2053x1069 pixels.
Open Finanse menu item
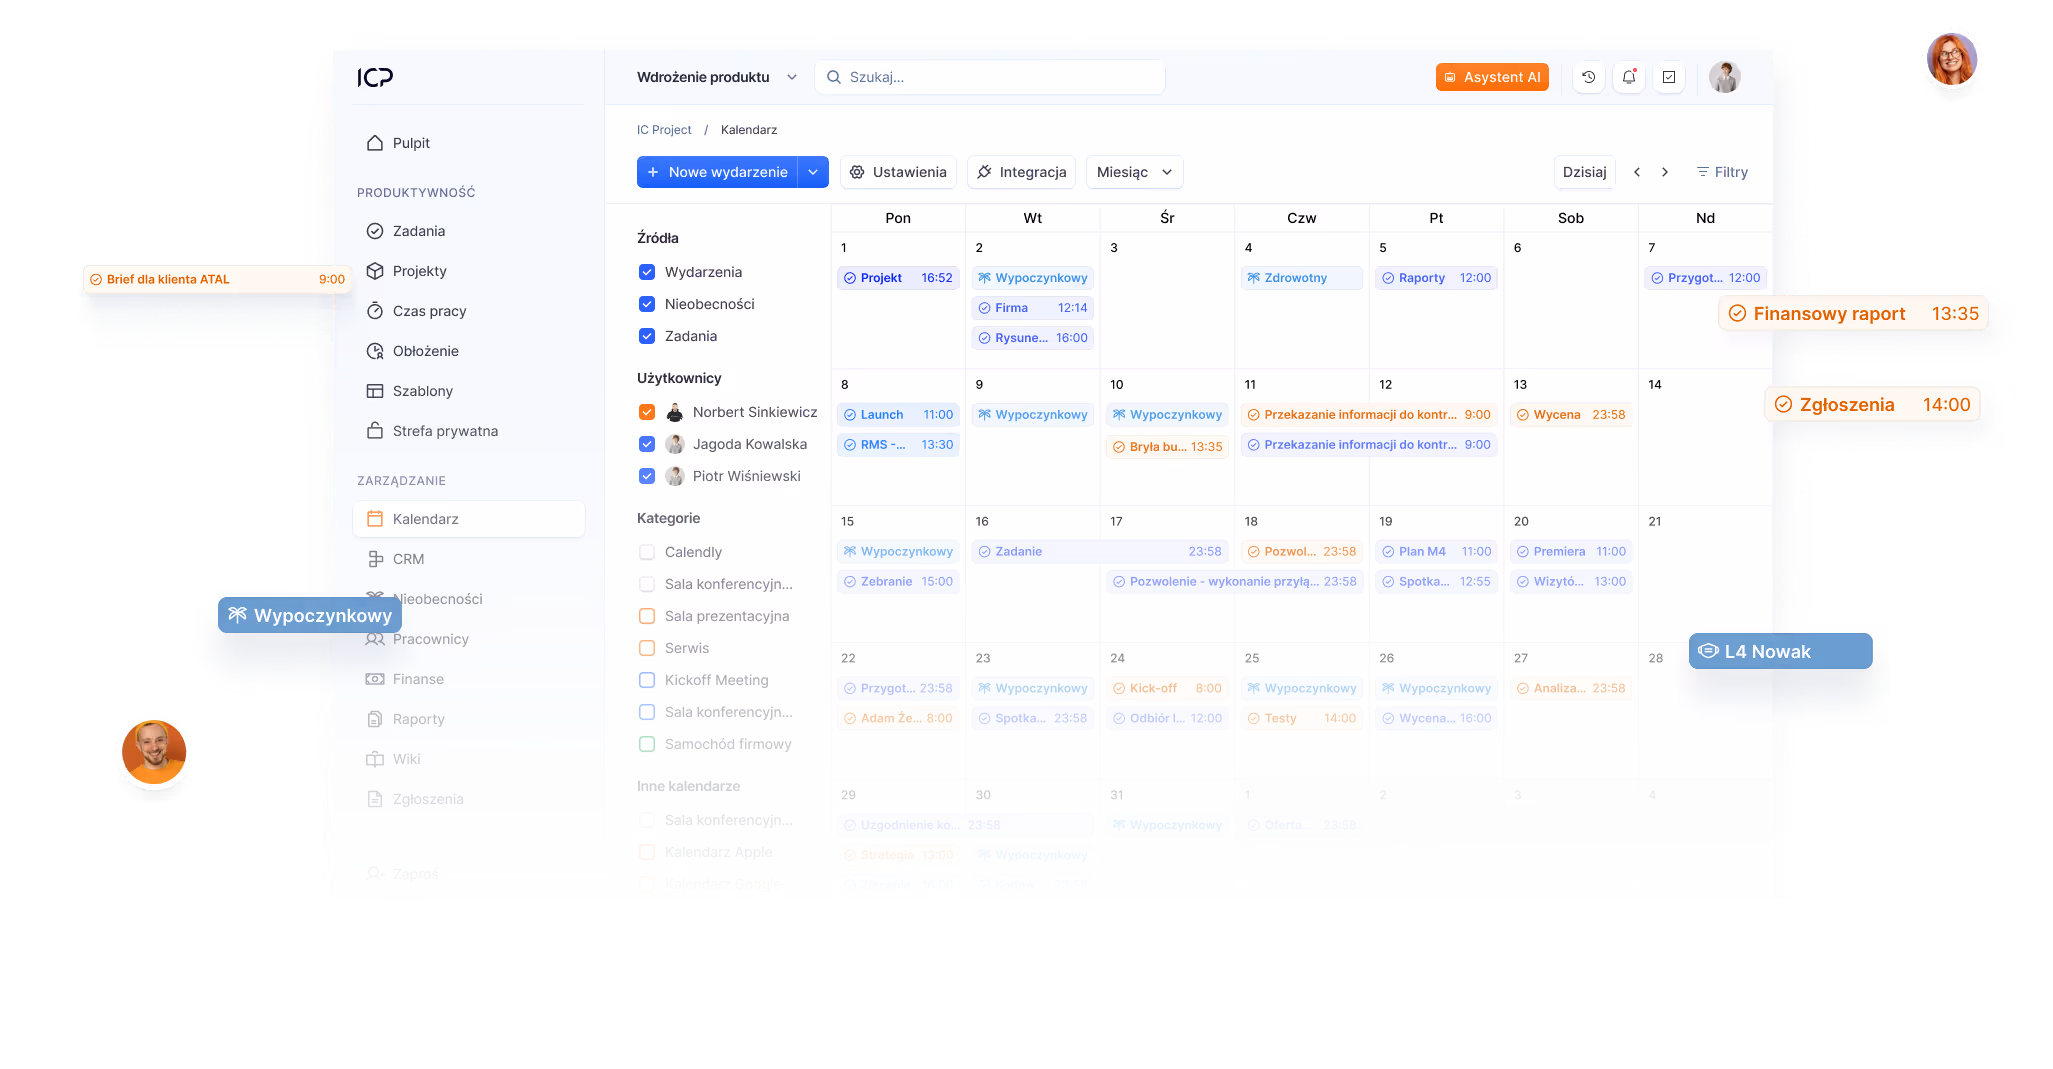point(418,679)
